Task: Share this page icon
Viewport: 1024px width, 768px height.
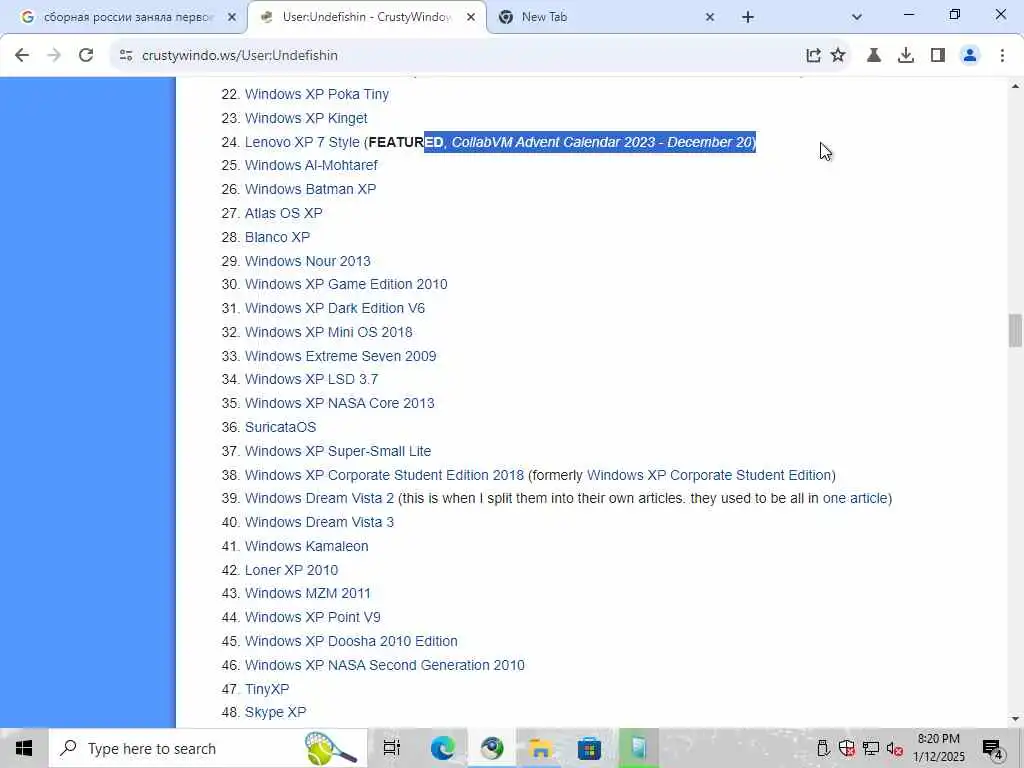Action: click(x=813, y=56)
